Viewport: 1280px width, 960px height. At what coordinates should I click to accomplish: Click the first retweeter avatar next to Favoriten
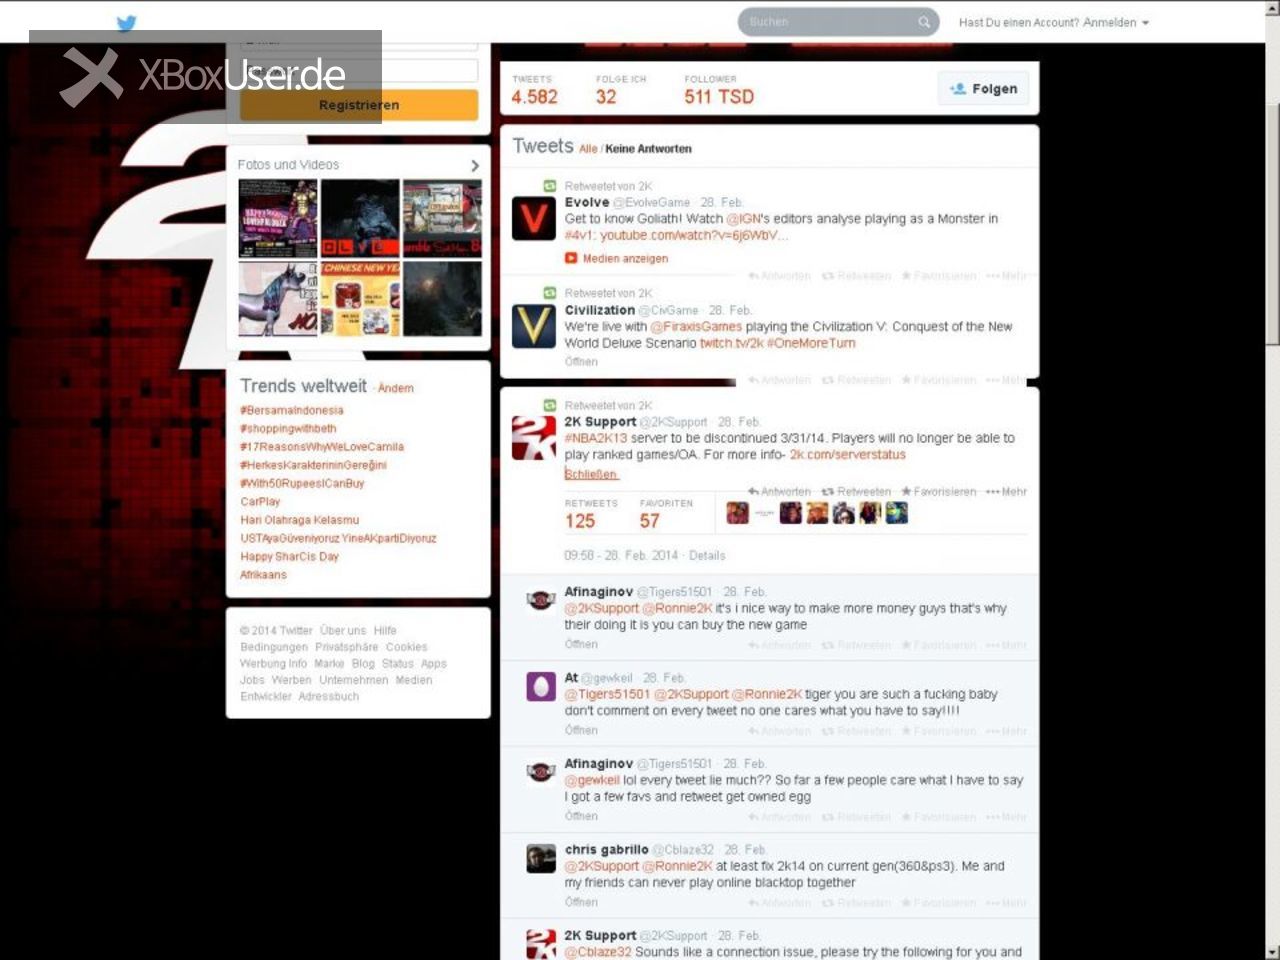tap(737, 513)
